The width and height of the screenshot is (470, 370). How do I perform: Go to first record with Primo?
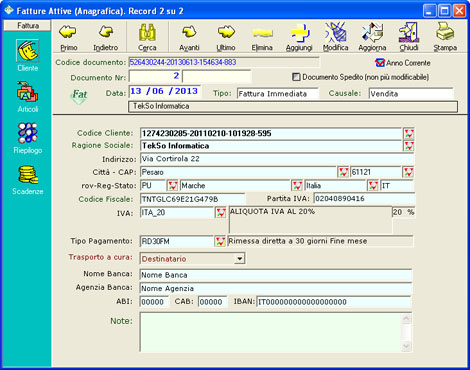(x=69, y=37)
